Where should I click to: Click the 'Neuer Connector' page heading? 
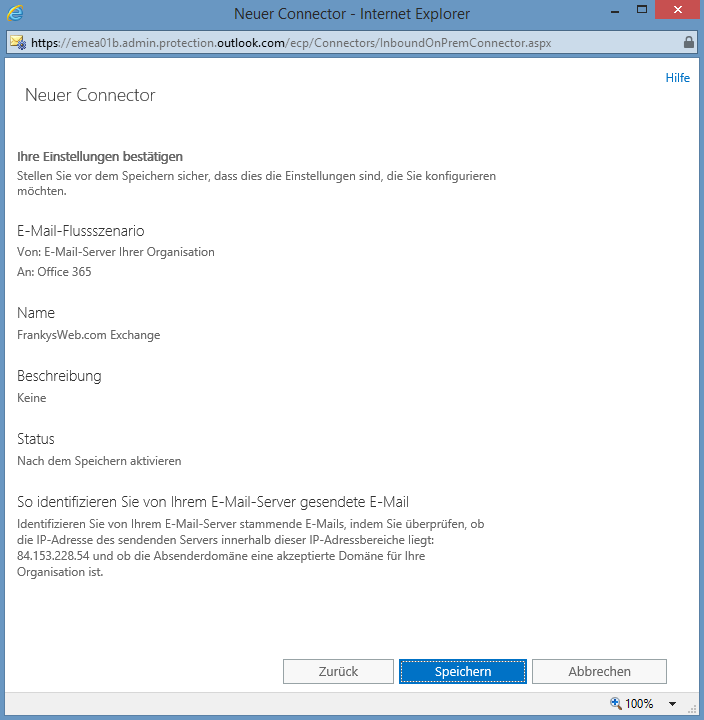[x=90, y=96]
